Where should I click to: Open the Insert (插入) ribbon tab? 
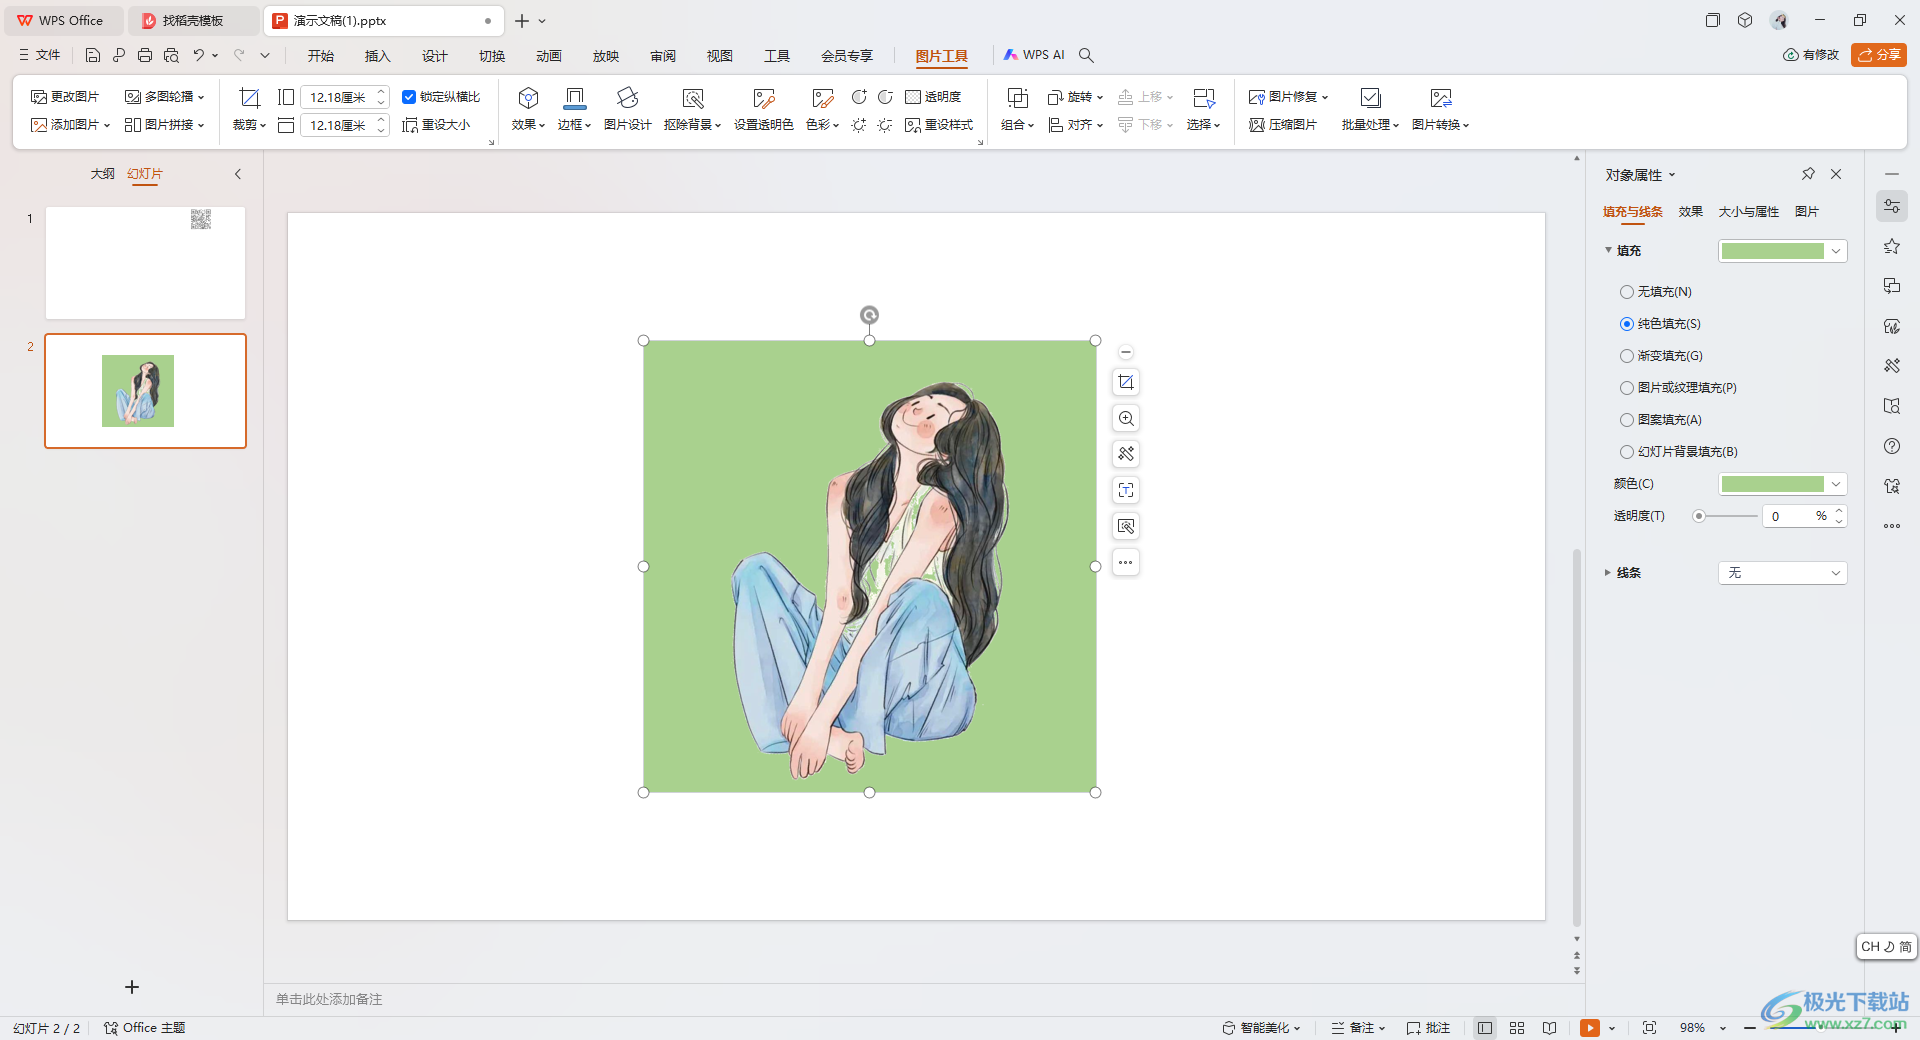(x=377, y=56)
